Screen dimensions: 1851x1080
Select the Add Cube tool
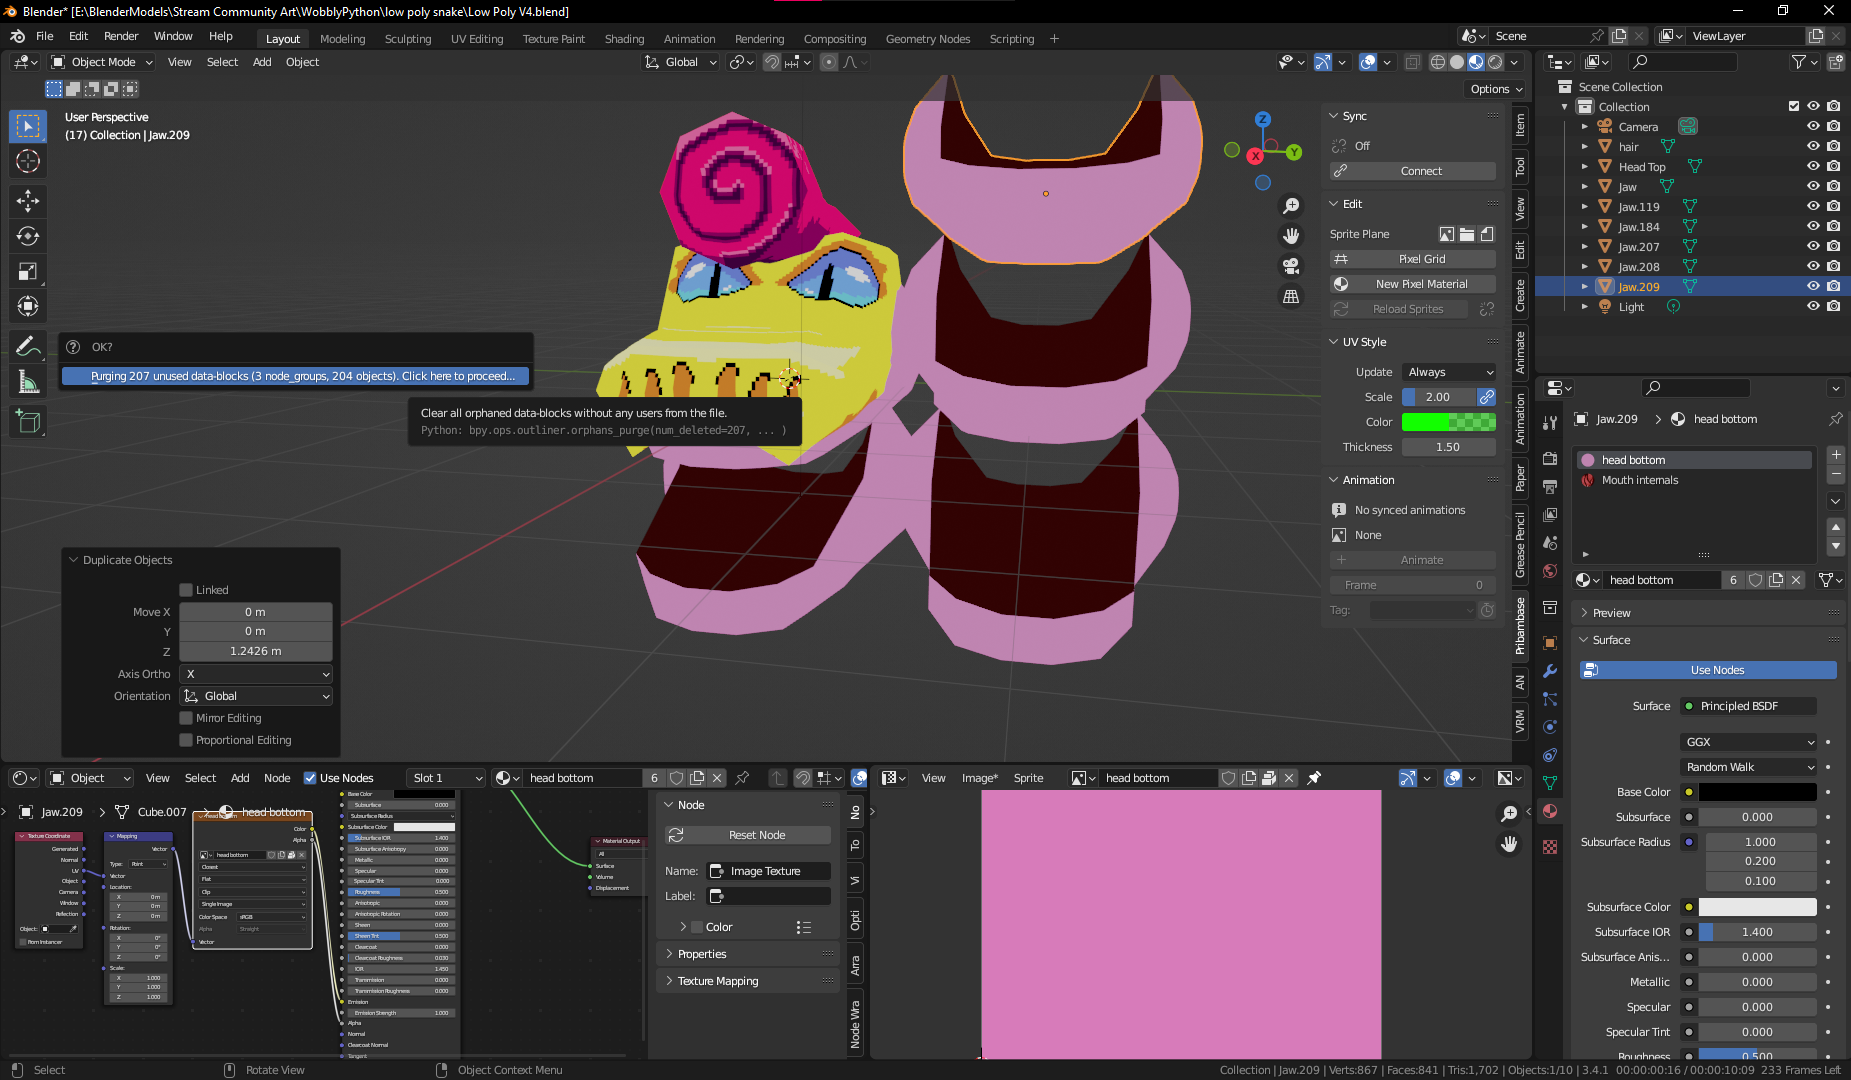(28, 422)
